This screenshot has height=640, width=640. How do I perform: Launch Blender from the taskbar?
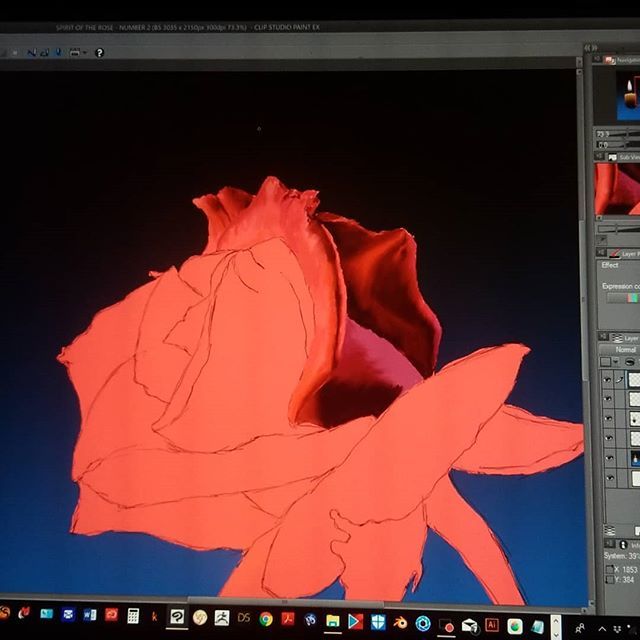coord(400,622)
